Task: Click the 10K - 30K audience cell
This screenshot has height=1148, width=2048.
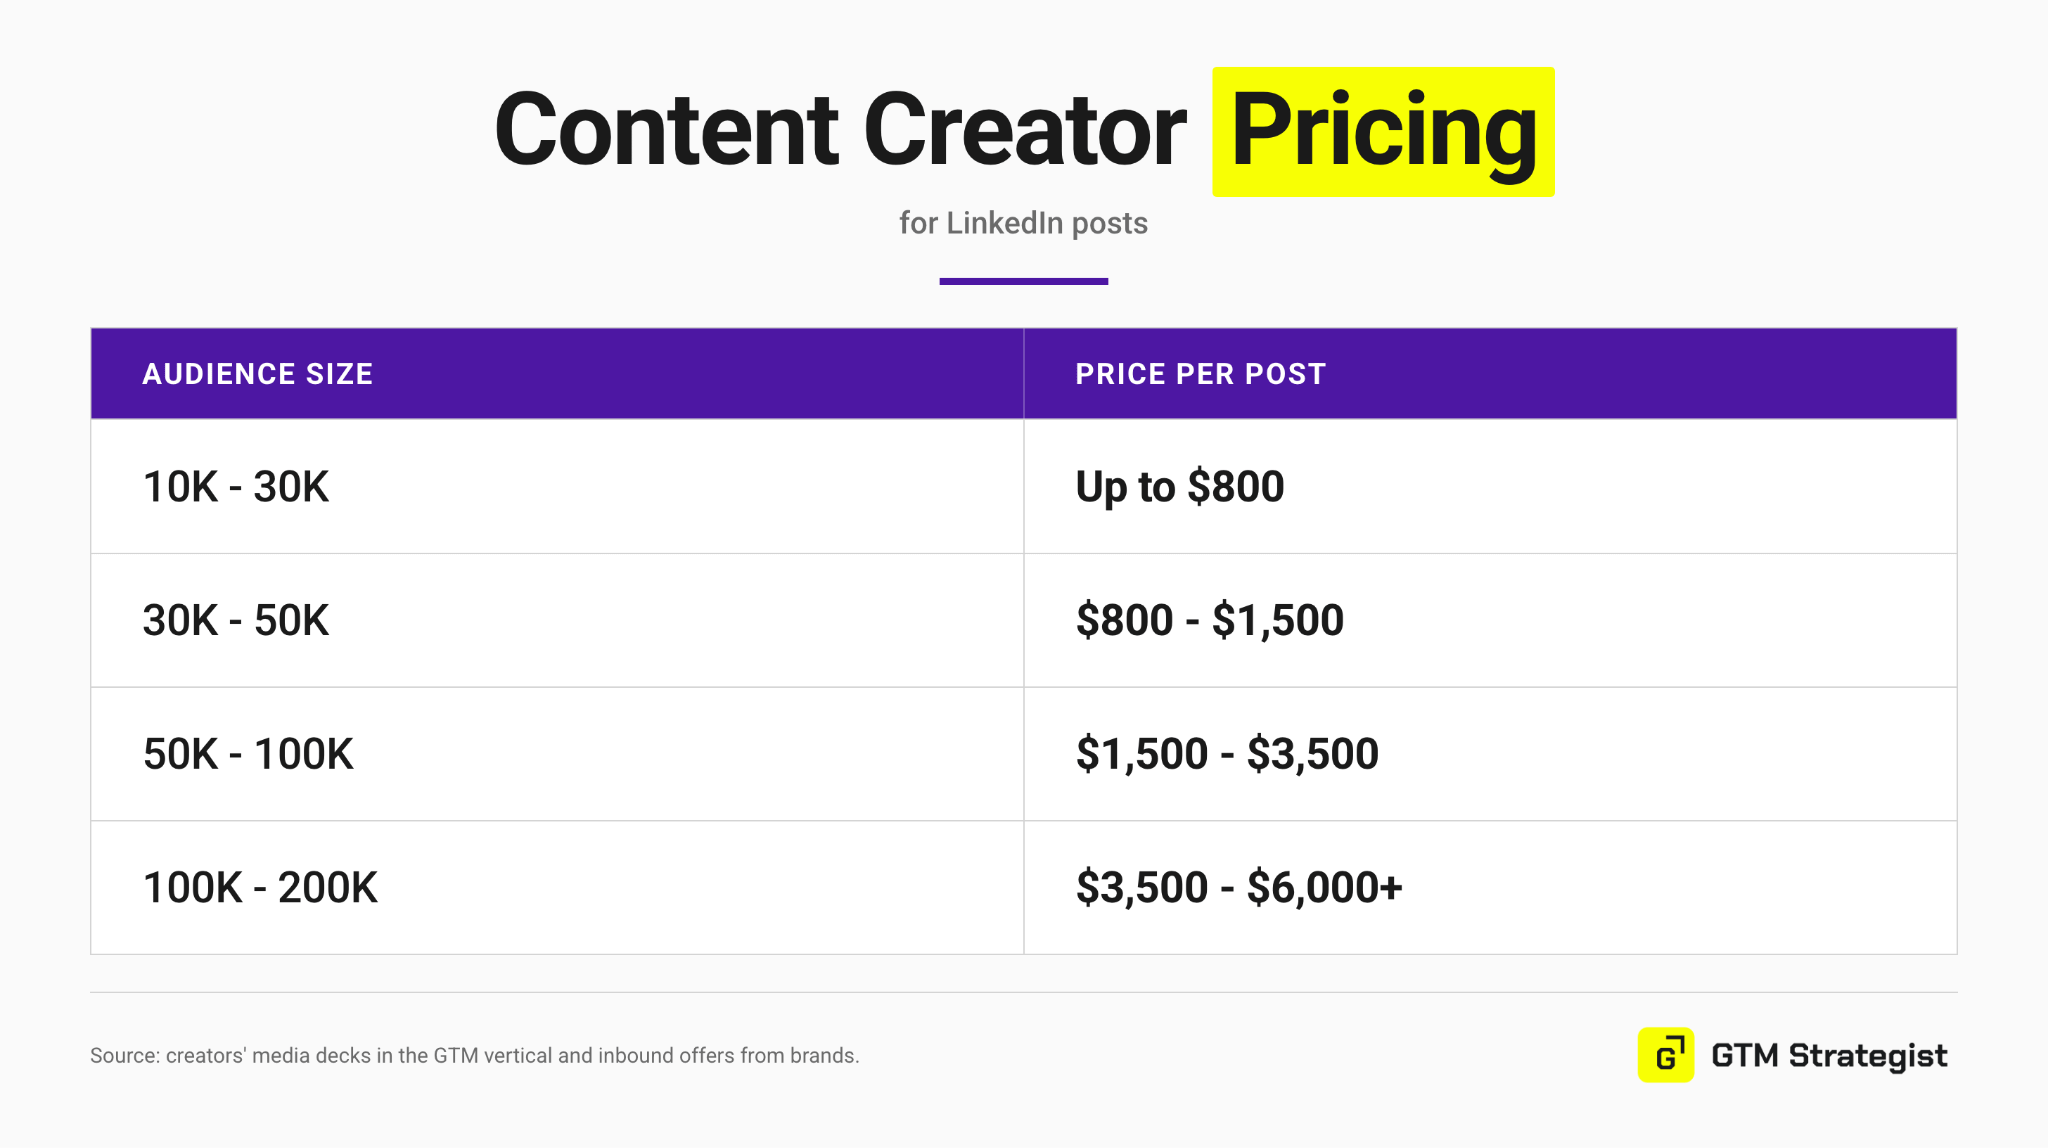Action: 557,486
